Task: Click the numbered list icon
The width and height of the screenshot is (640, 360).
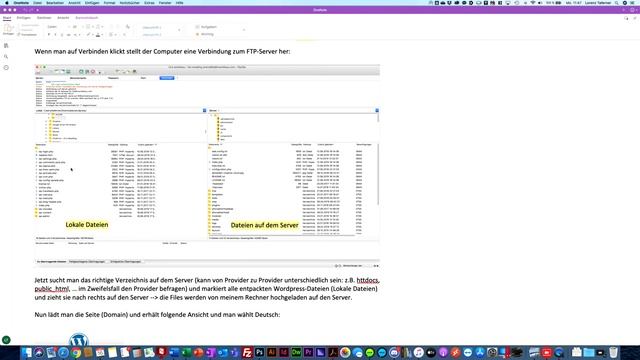Action: tap(98, 27)
